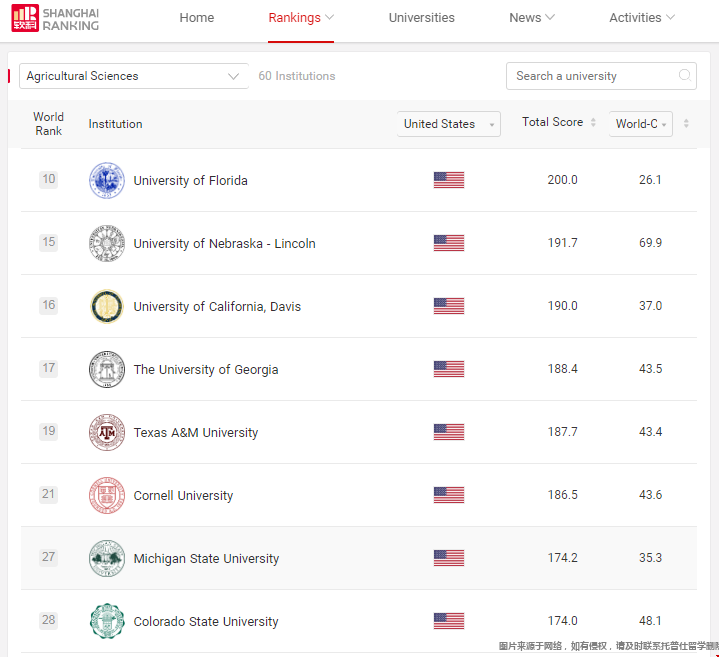Open the United States country filter
This screenshot has width=719, height=657.
click(x=448, y=124)
